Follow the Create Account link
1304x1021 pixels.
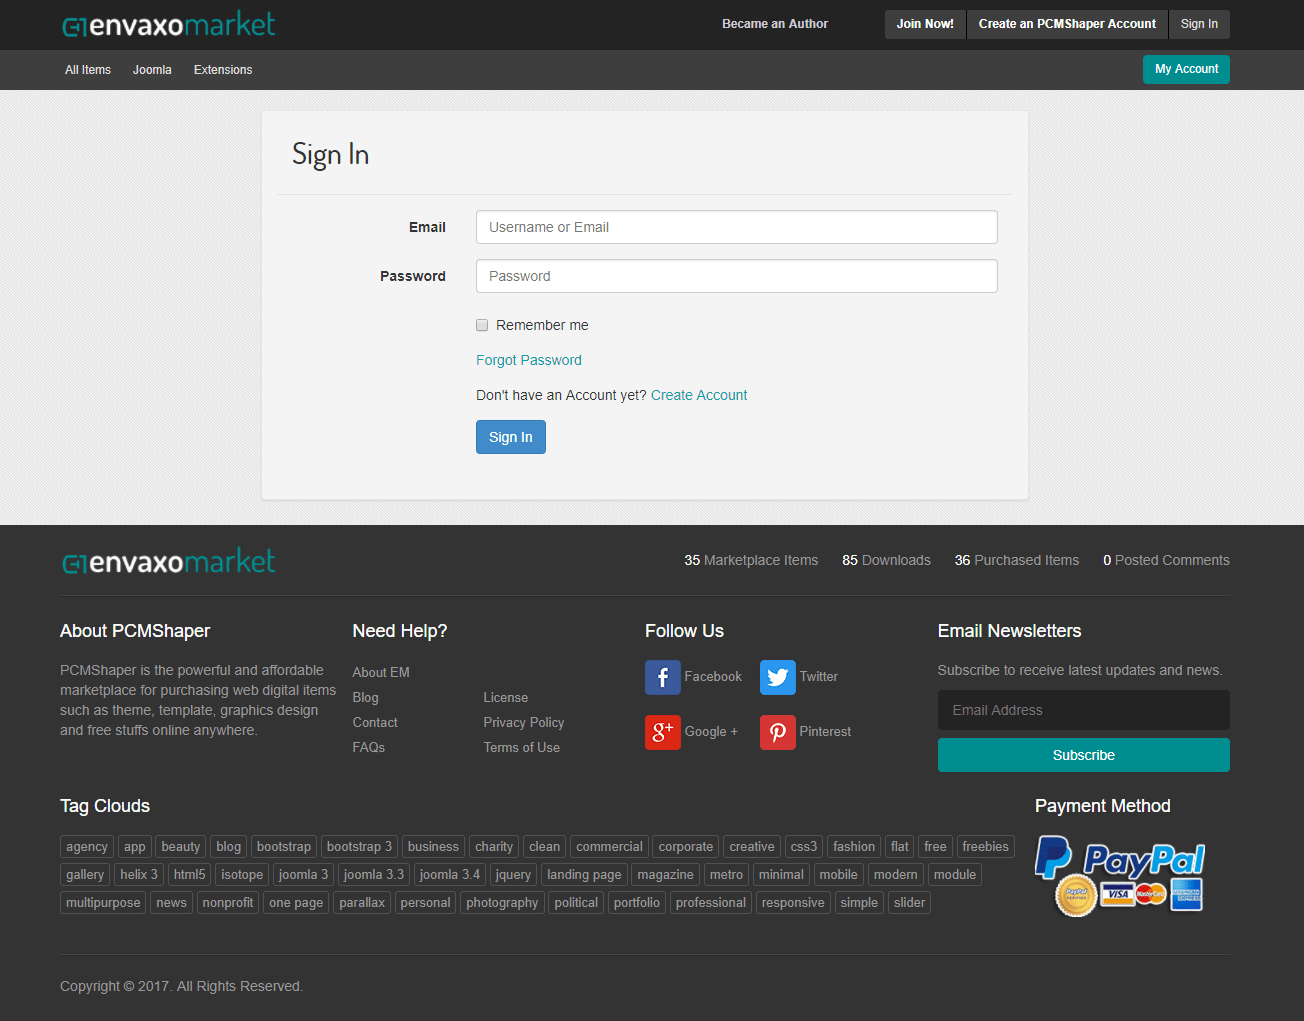pyautogui.click(x=699, y=395)
